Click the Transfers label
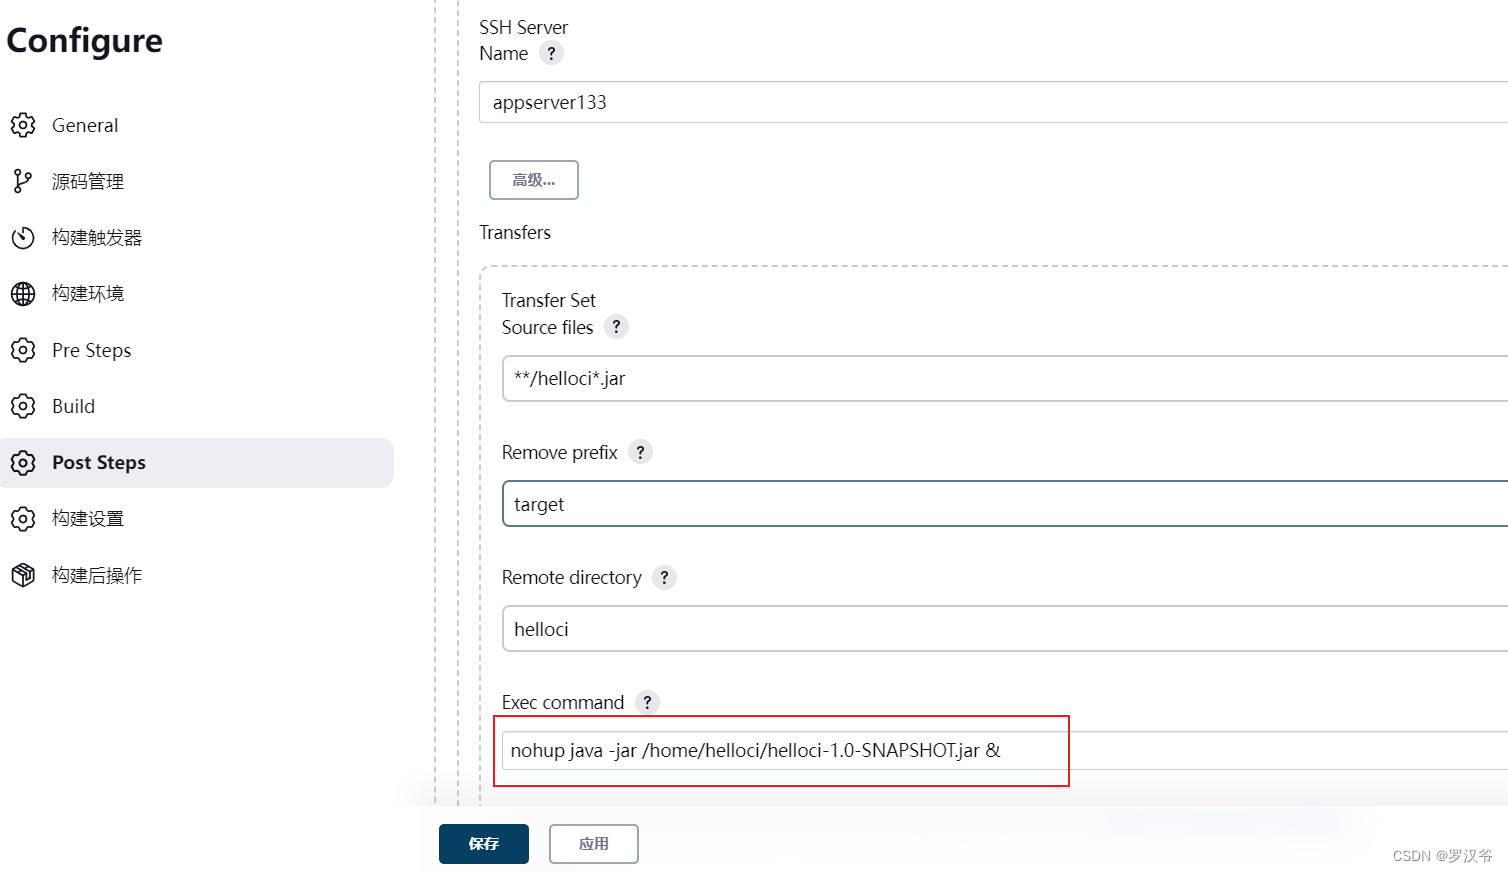1508x872 pixels. click(x=515, y=232)
